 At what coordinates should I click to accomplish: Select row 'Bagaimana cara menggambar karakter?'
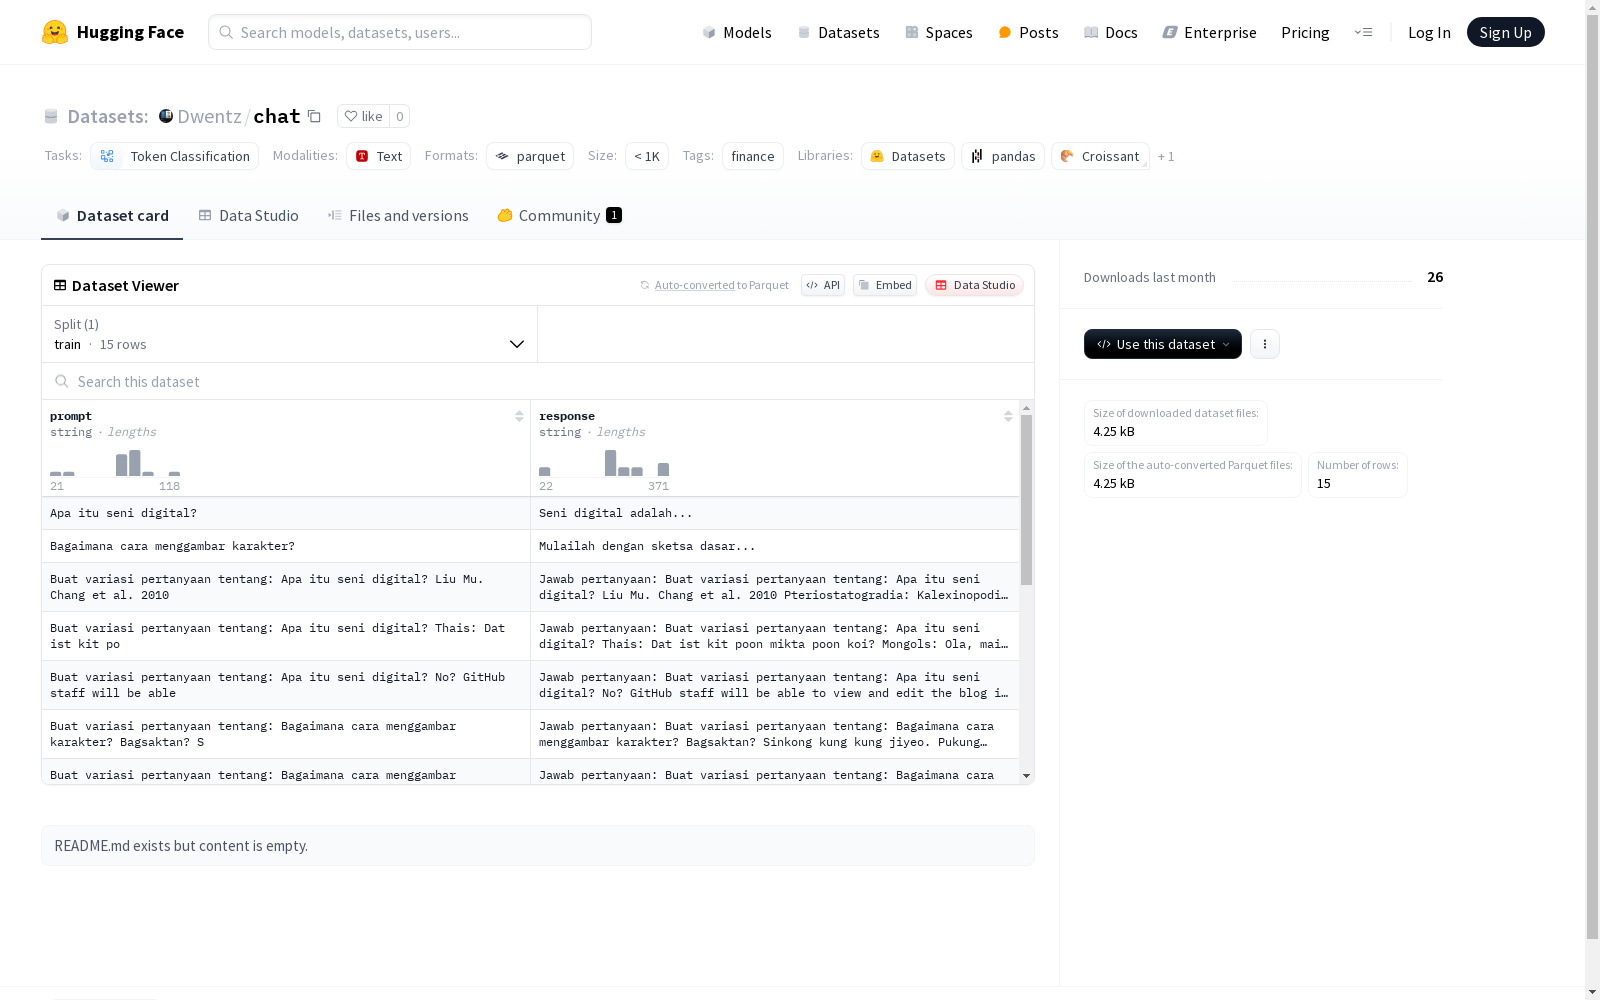click(286, 546)
